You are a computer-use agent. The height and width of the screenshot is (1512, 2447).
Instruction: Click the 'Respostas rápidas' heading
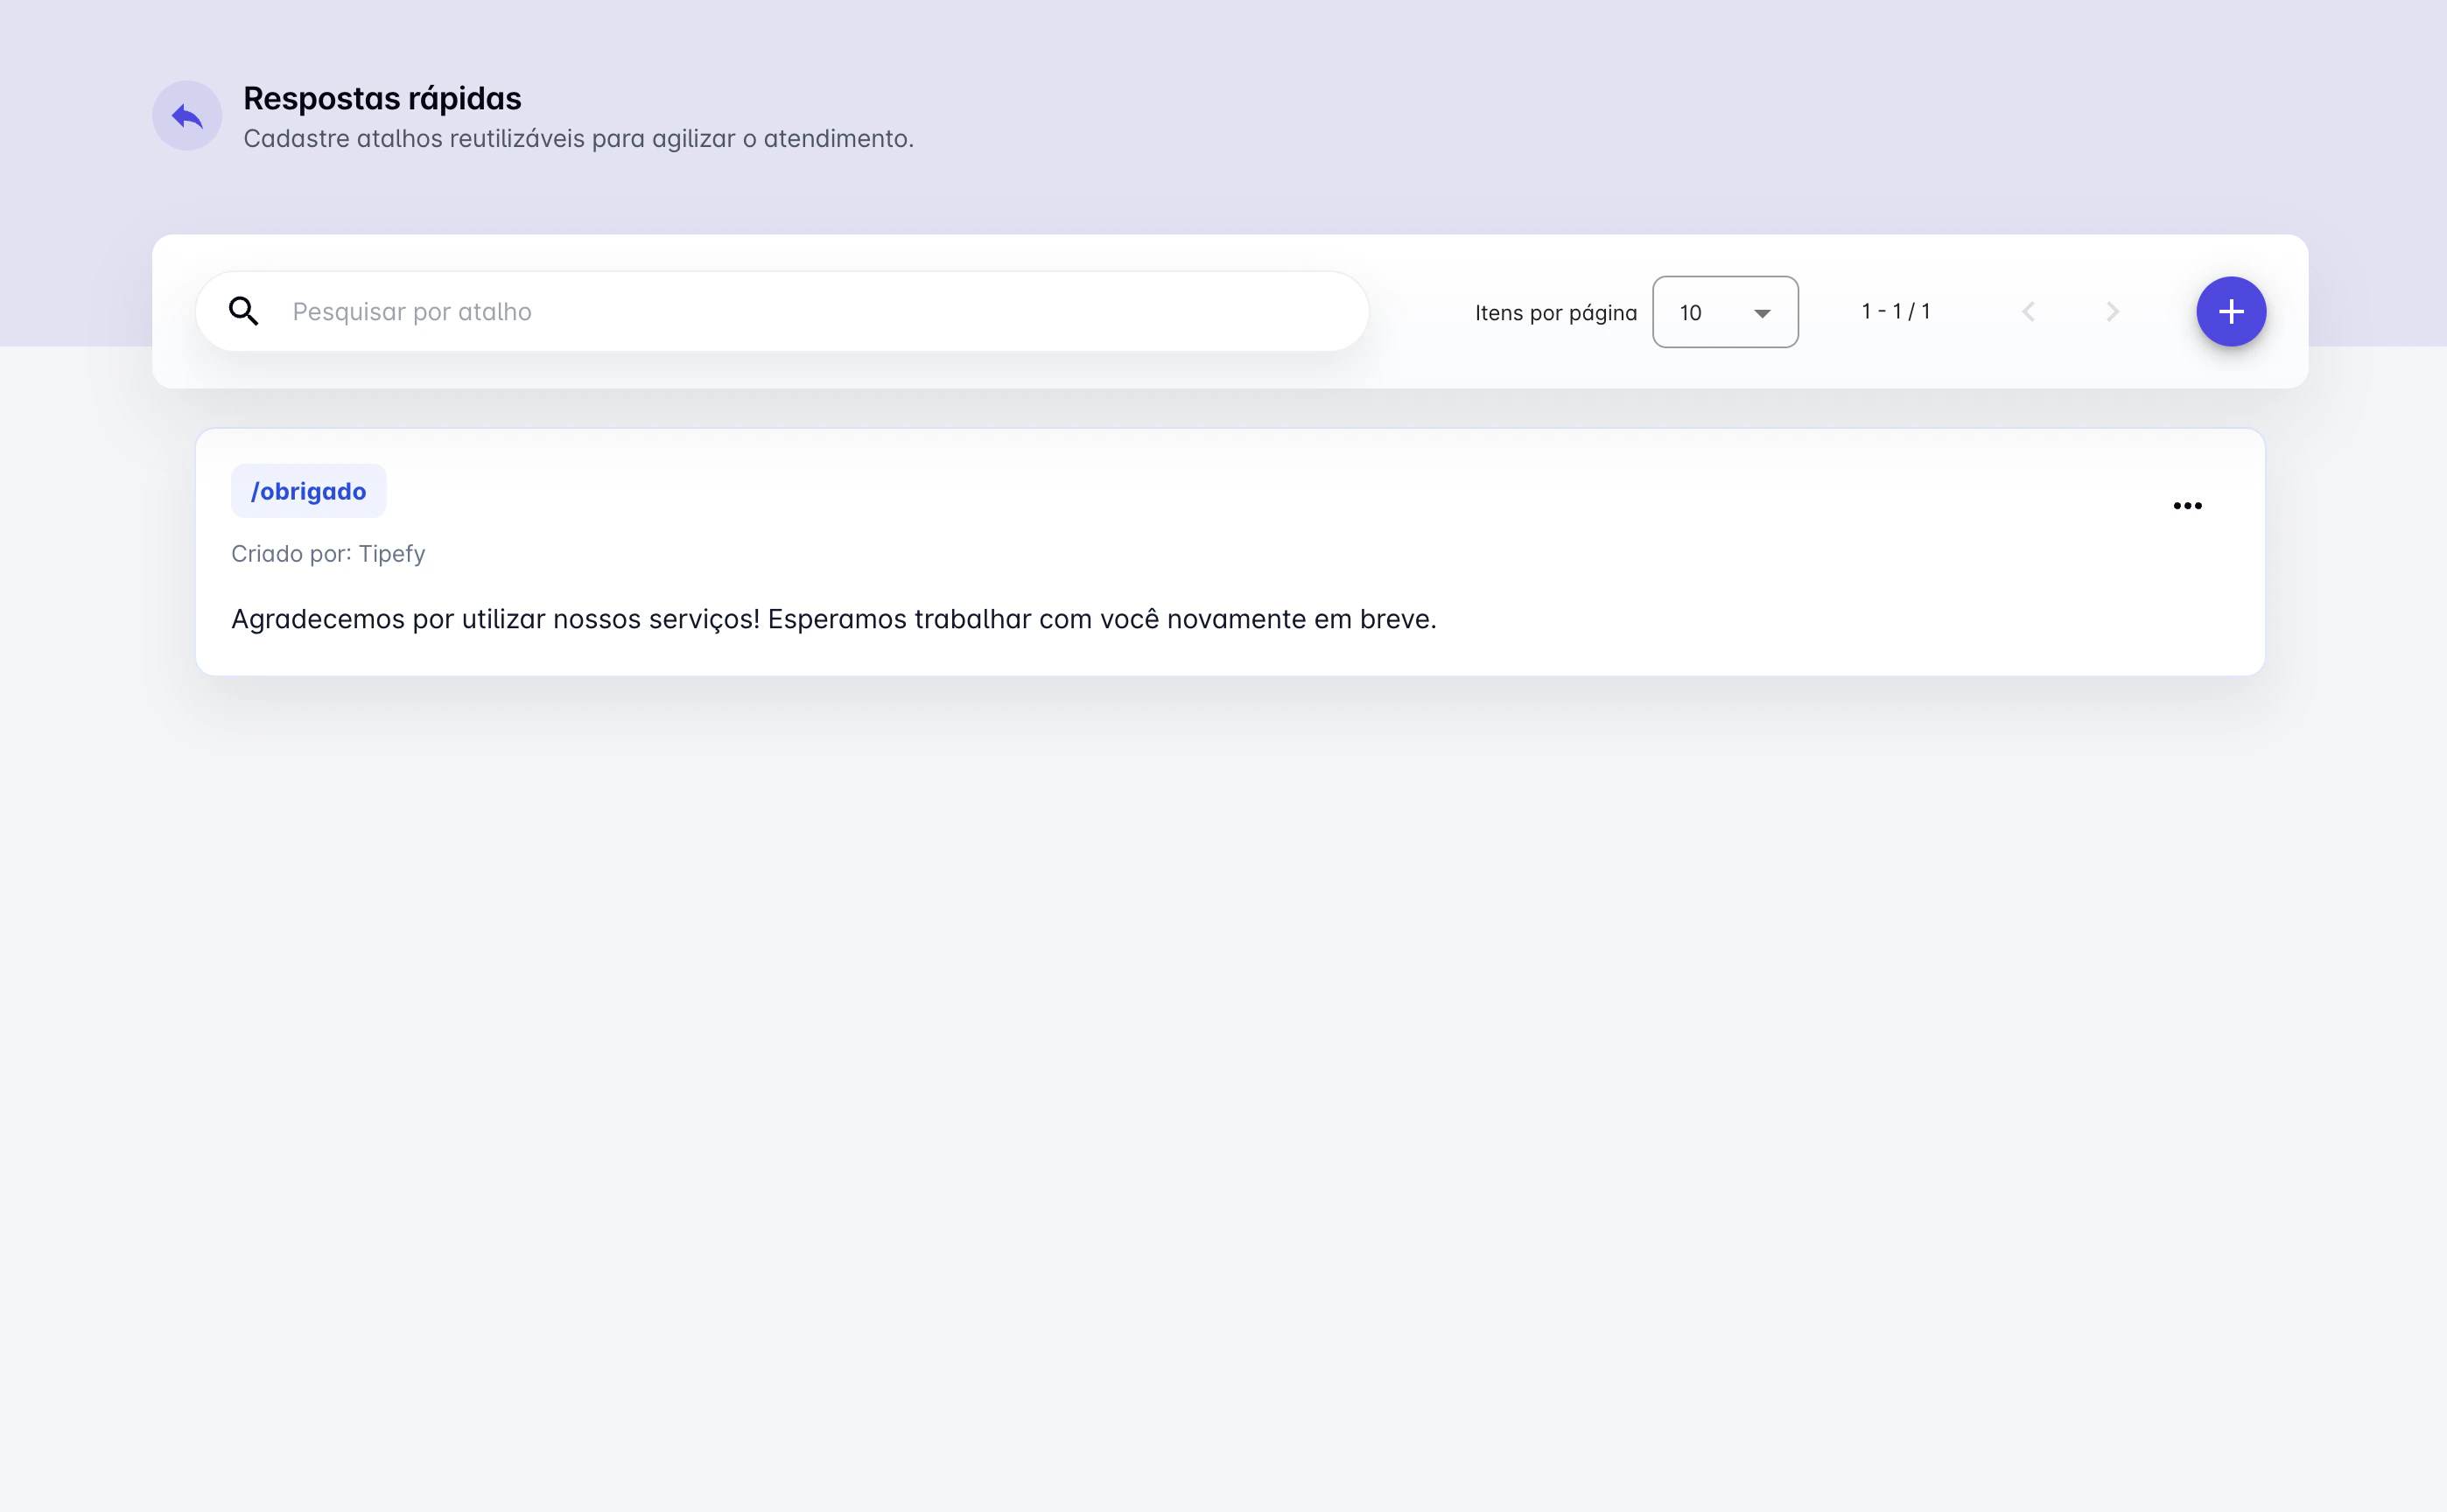pos(382,99)
